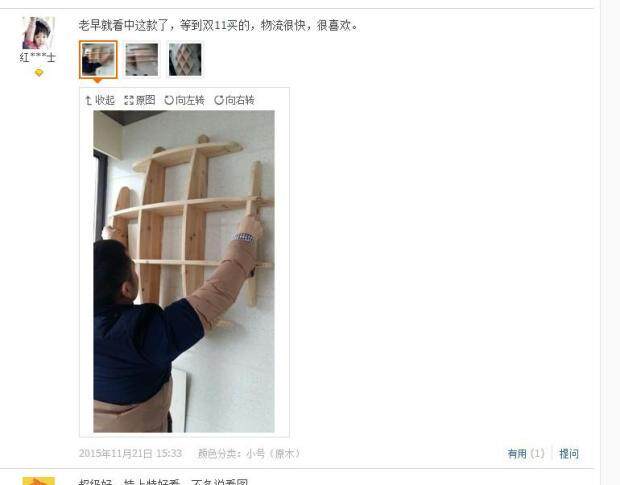Screen dimensions: 620x485
Task: Click the next reviewer's orange avatar
Action: [39, 481]
